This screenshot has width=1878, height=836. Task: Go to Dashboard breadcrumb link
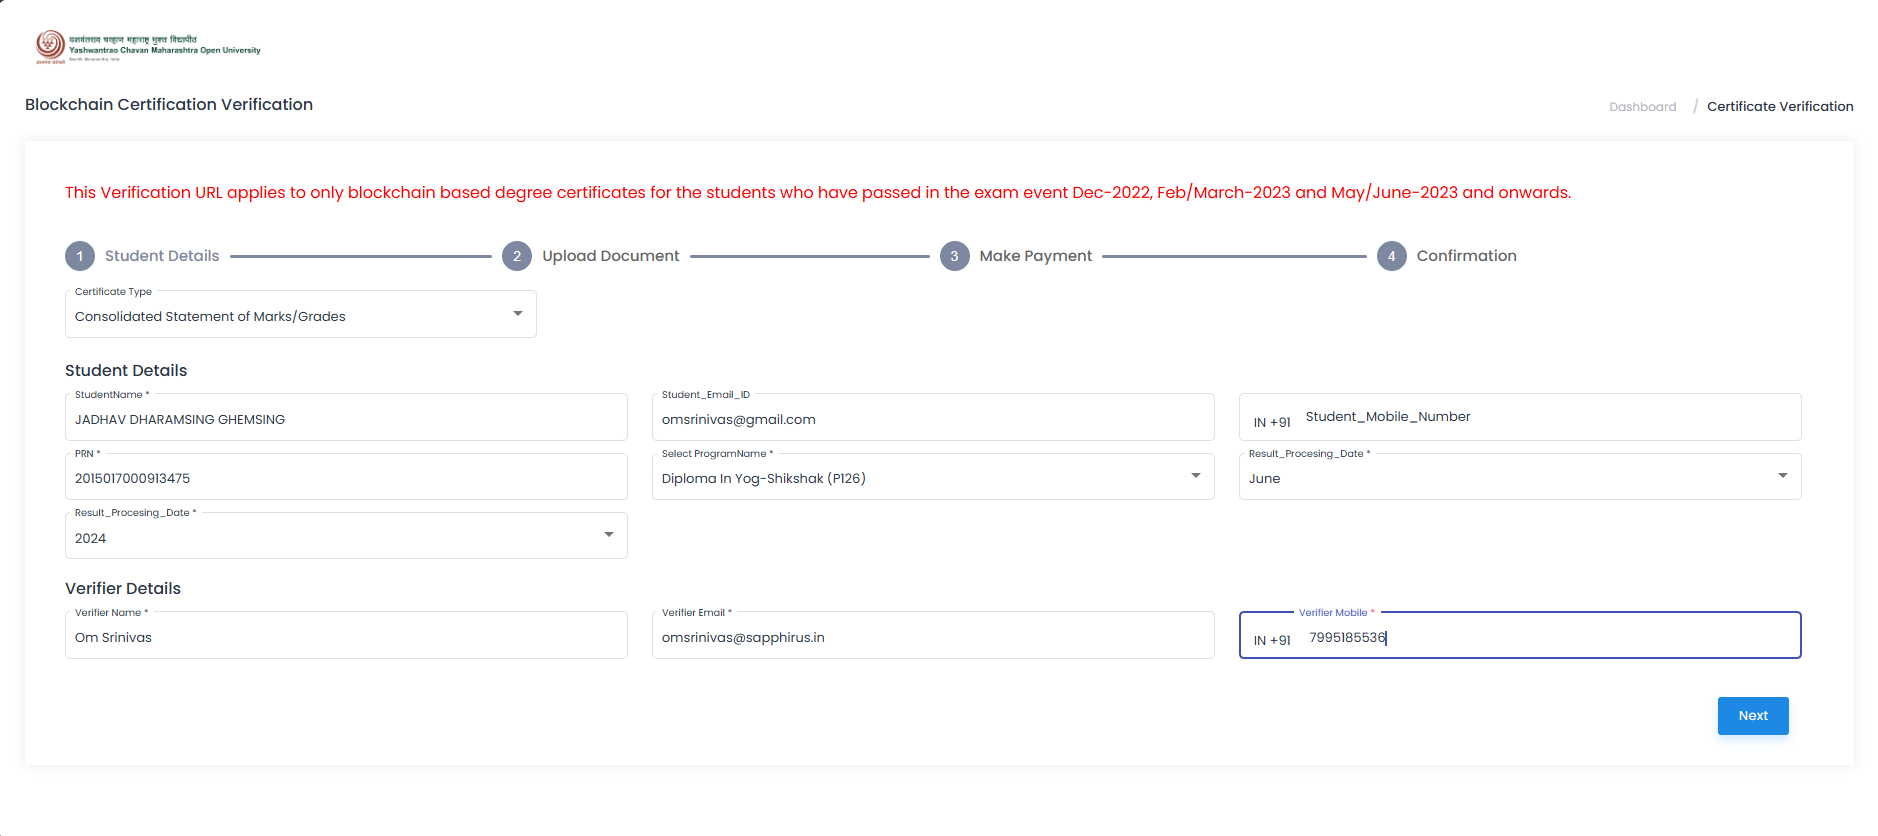pos(1642,107)
